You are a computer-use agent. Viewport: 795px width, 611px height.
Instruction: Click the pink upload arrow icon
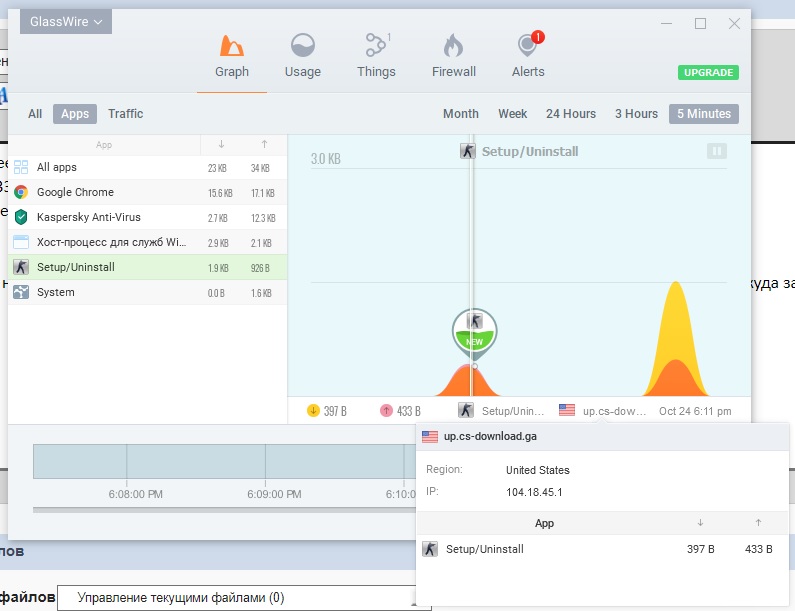tap(386, 410)
